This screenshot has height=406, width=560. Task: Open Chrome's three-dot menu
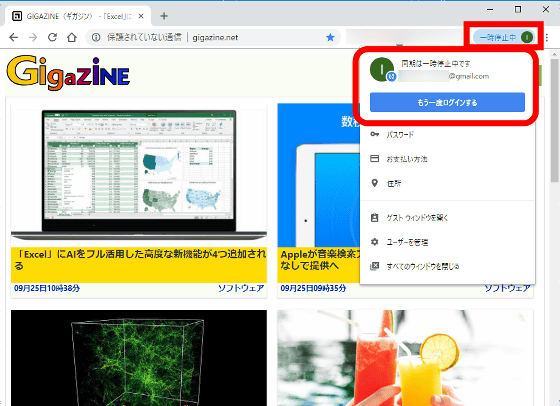(x=547, y=37)
